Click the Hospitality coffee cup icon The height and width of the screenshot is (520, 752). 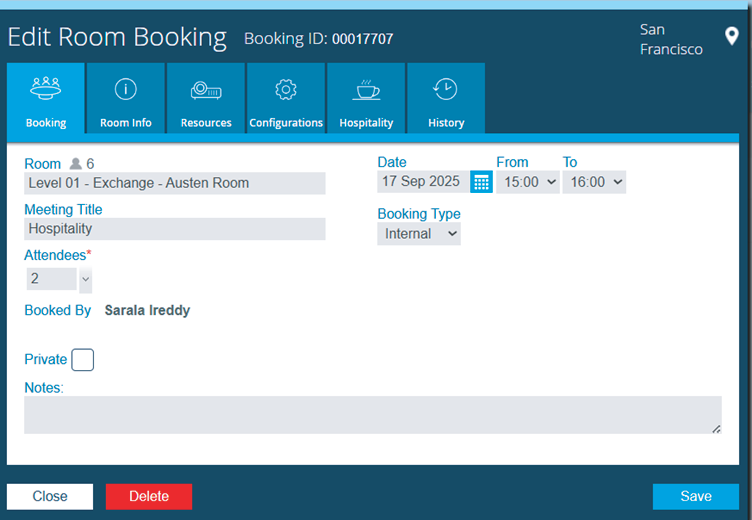(366, 89)
